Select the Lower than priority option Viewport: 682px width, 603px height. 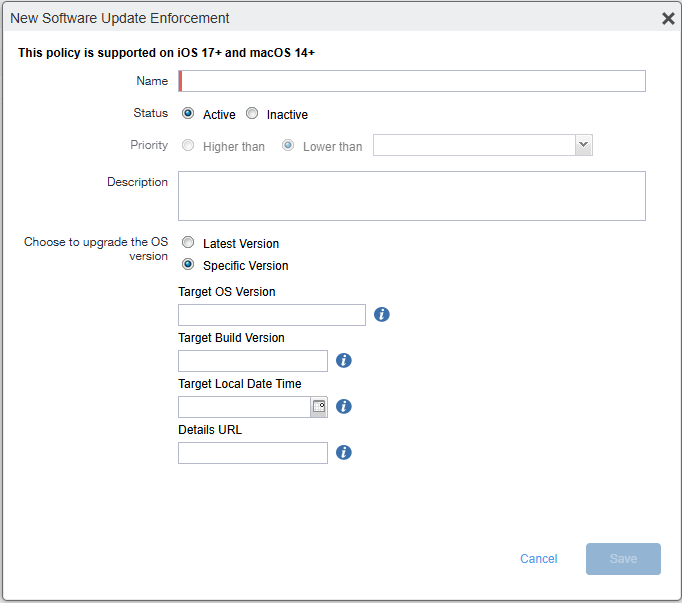(x=288, y=146)
